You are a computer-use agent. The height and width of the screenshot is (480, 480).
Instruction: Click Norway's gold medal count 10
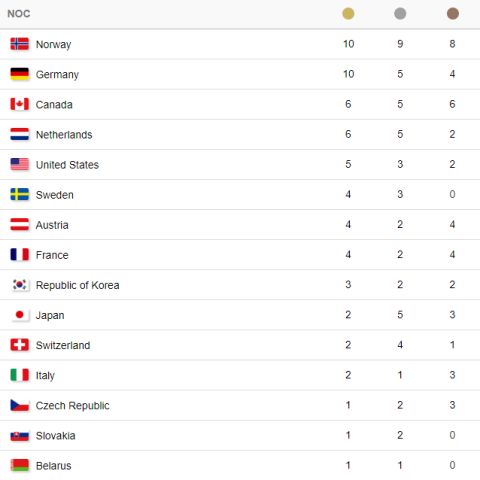(x=348, y=44)
